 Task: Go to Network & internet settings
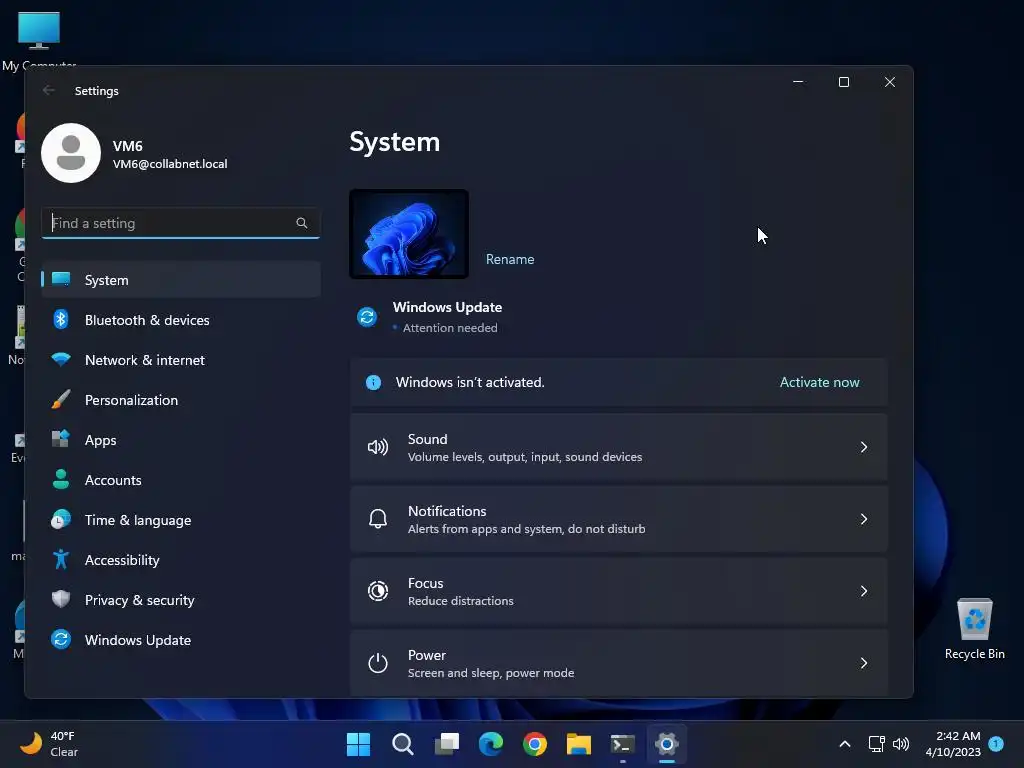click(x=180, y=360)
